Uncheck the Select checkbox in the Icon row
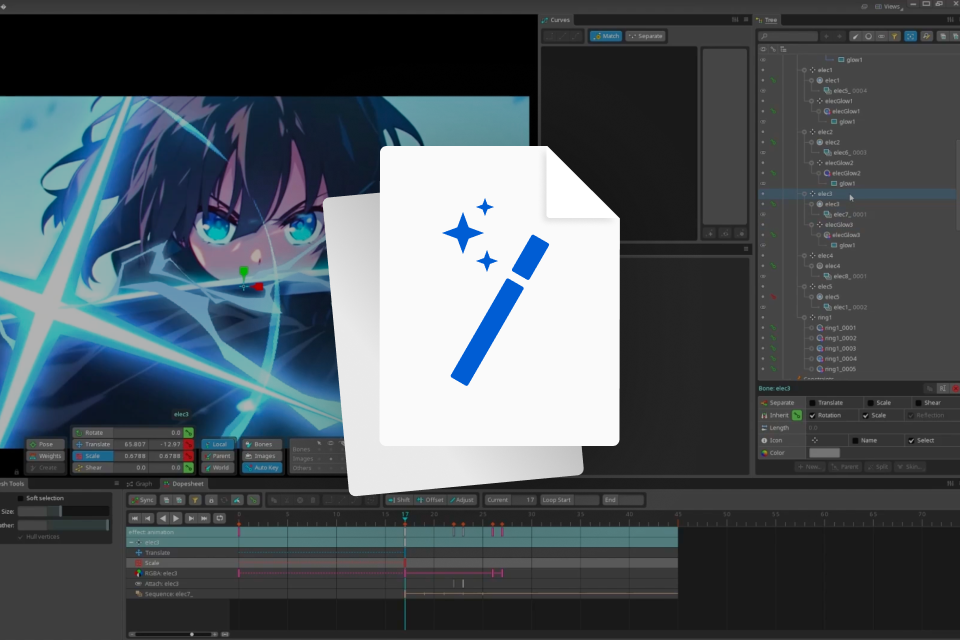This screenshot has height=640, width=960. pyautogui.click(x=911, y=440)
